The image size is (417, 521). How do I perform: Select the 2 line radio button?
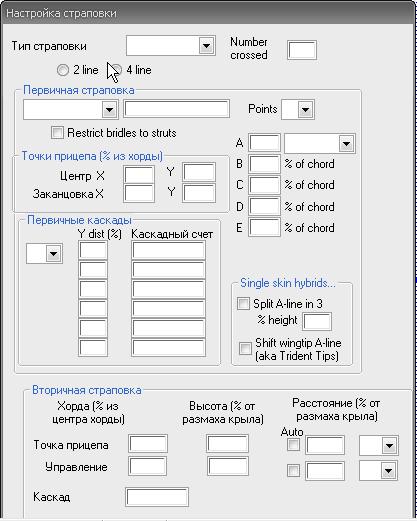(63, 70)
